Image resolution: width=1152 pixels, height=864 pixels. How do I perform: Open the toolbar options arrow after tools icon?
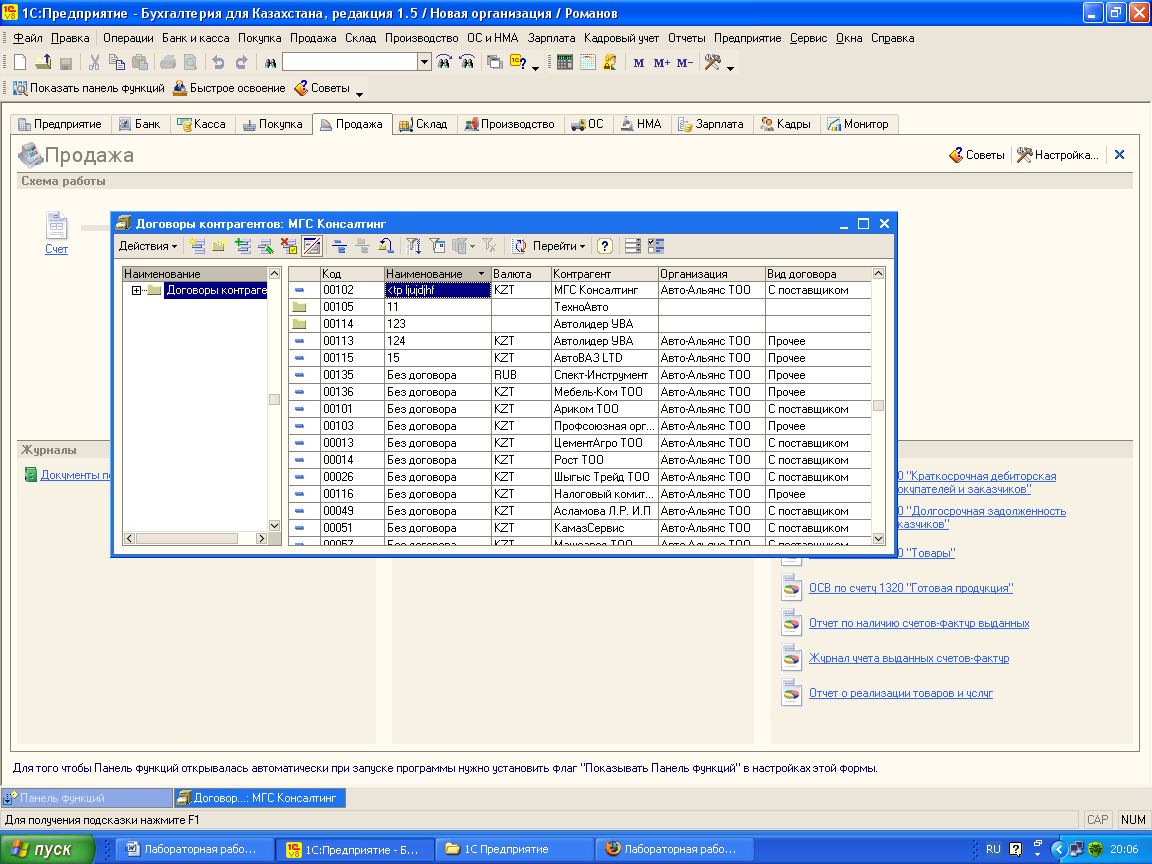[x=730, y=68]
